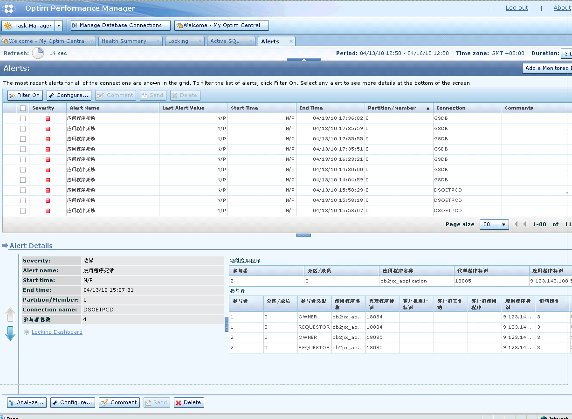The image size is (572, 419).
Task: Check the sixth alert row checkbox
Action: (23, 170)
